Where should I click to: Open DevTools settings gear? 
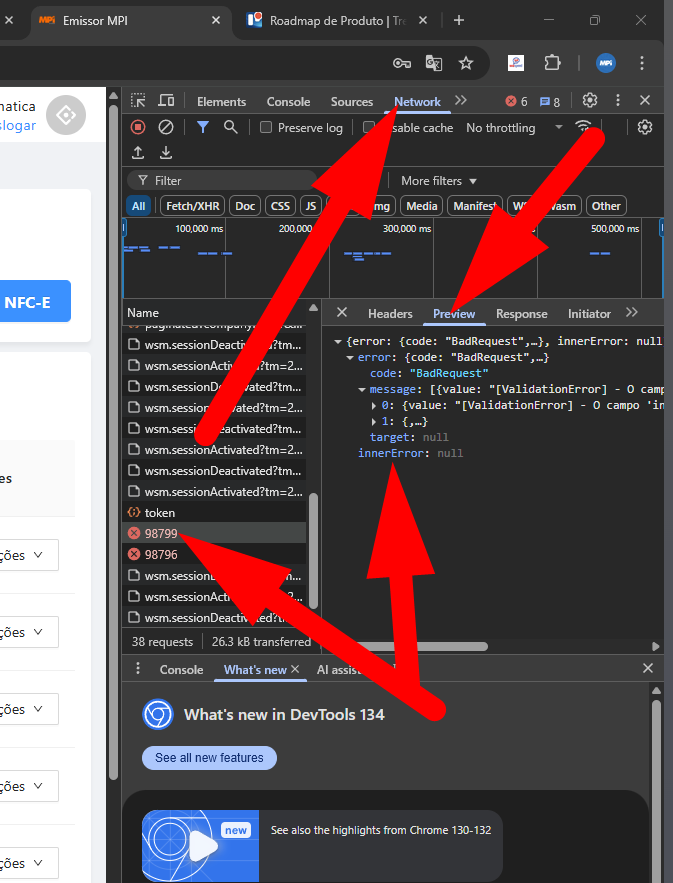[590, 101]
